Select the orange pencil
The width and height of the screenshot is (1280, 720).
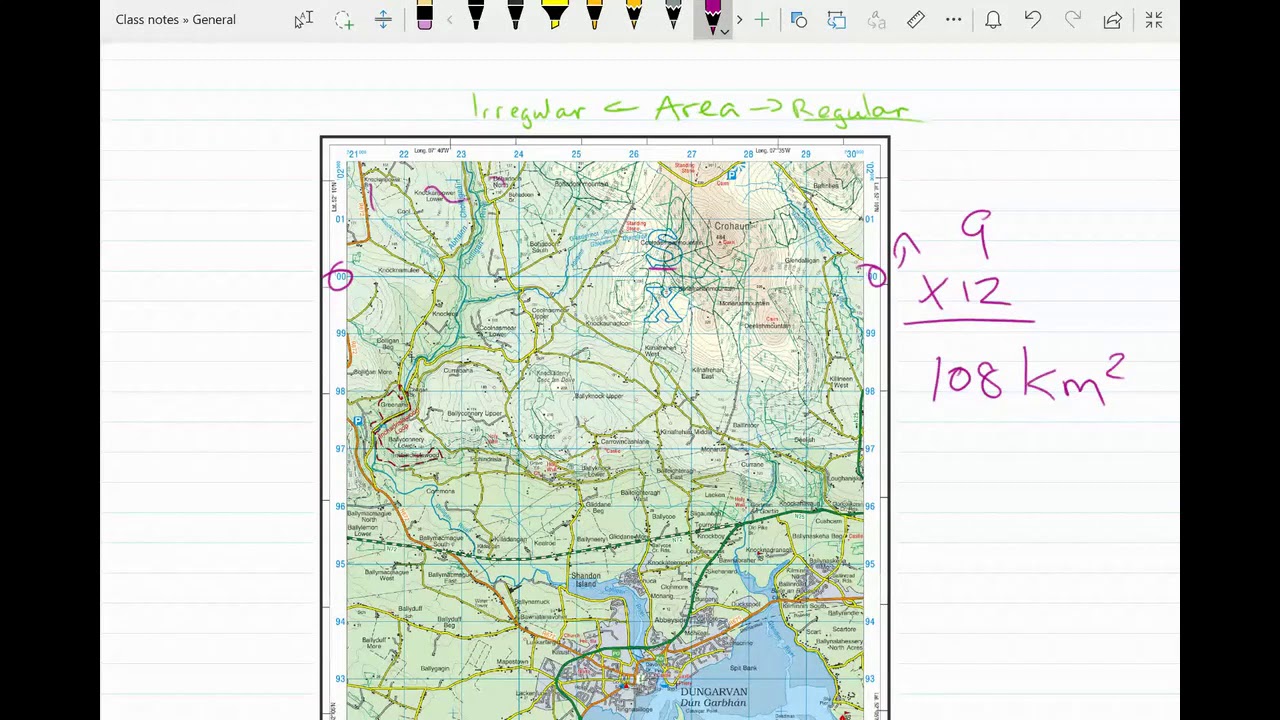[634, 16]
